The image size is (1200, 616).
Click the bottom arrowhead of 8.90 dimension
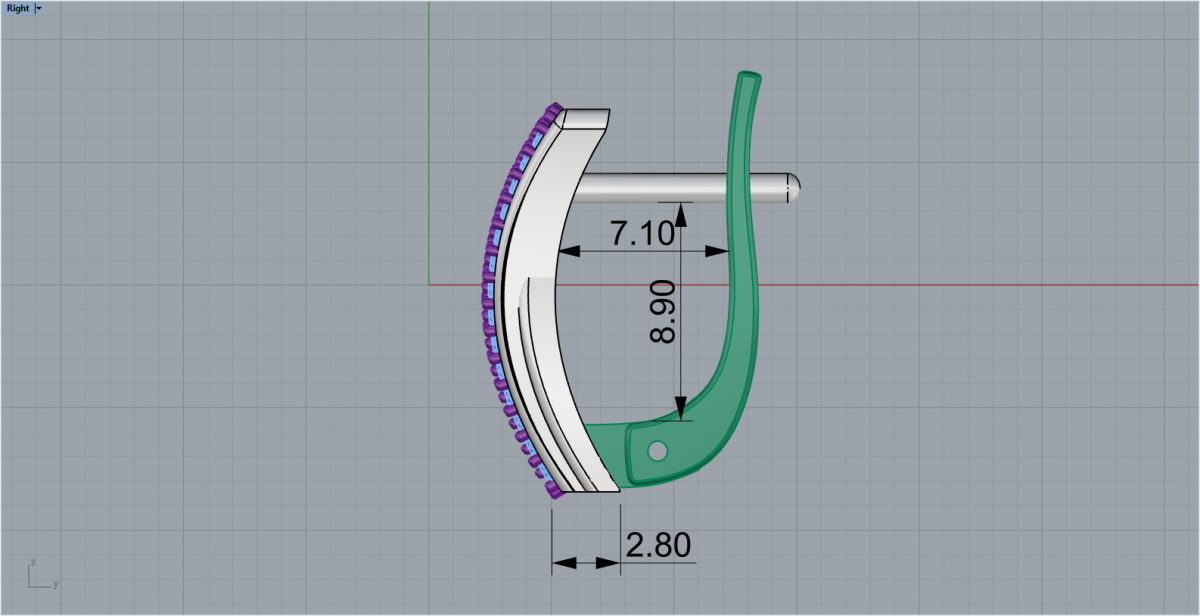coord(681,410)
